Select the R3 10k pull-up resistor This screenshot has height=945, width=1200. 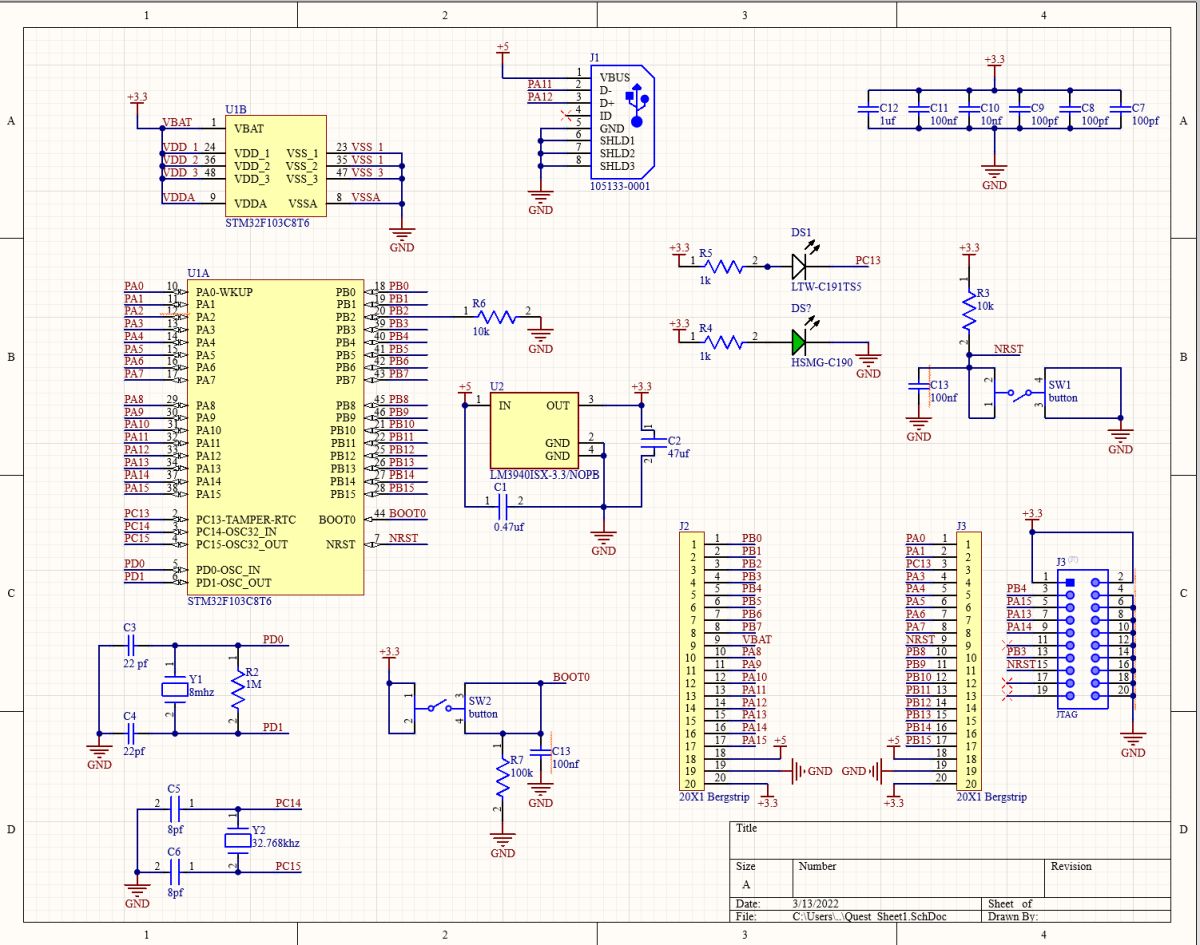coord(968,311)
